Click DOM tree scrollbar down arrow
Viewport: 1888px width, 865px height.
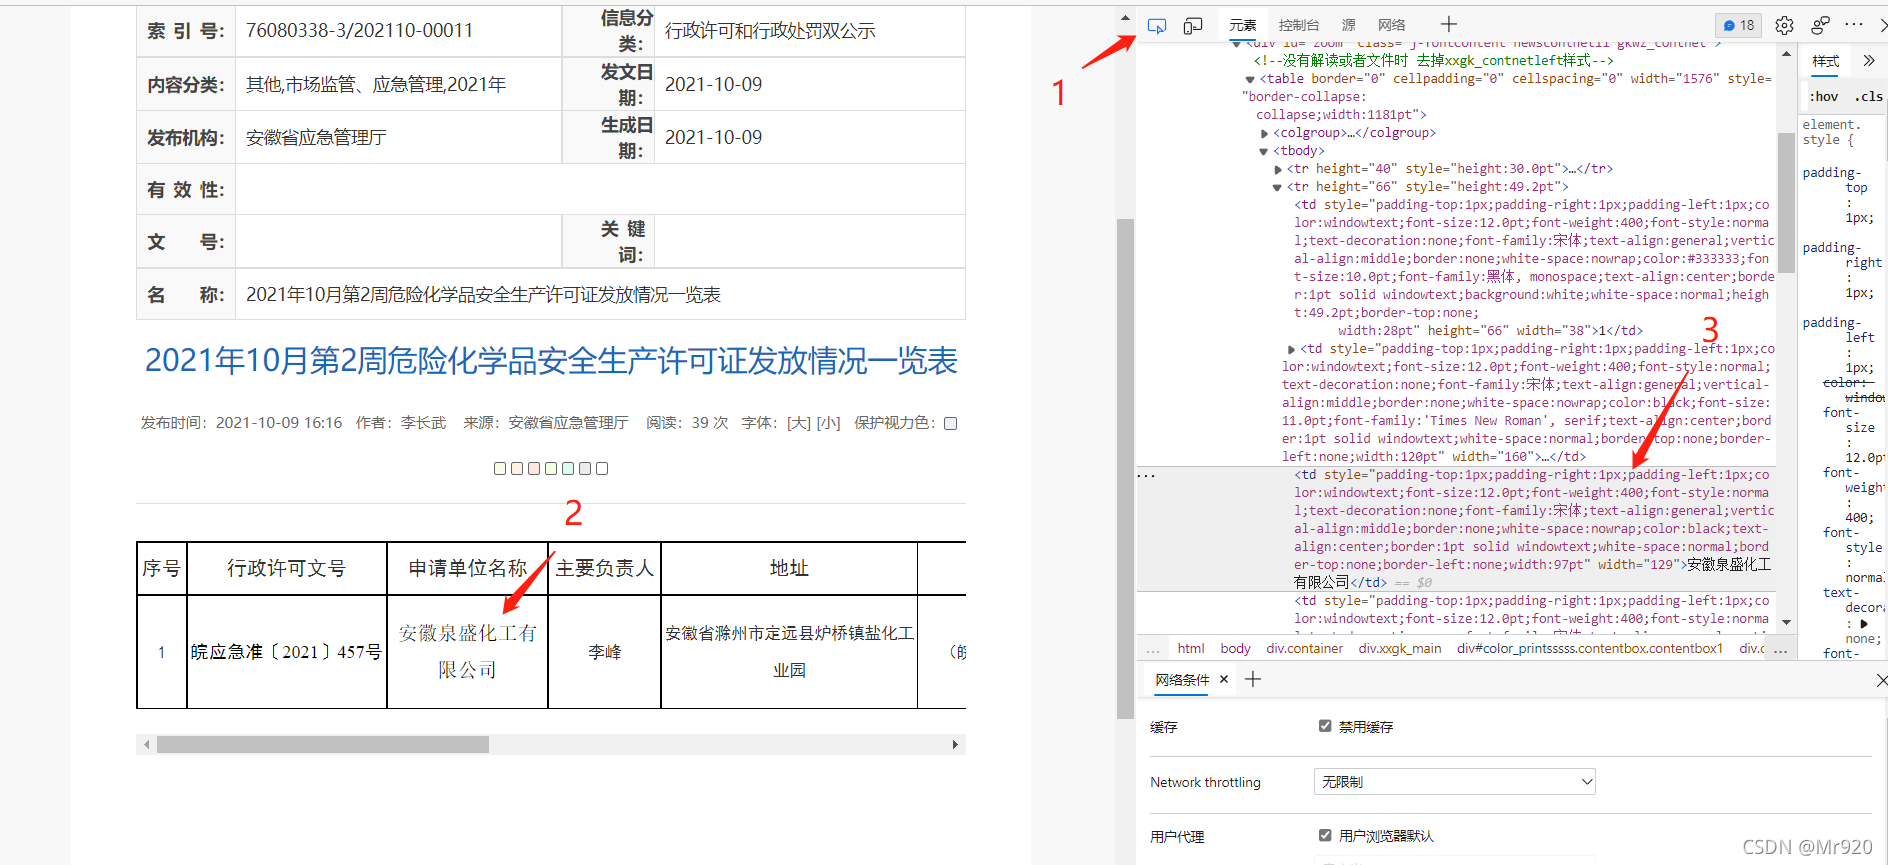1786,622
